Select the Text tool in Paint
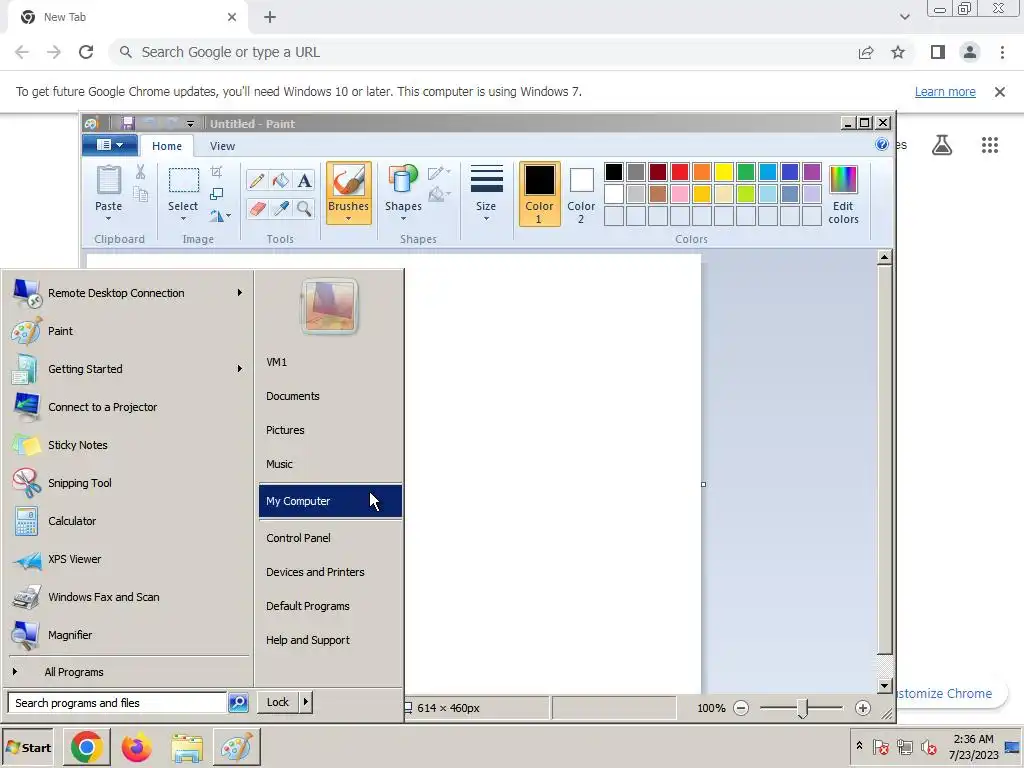Screen dimensions: 1024x768 [304, 180]
